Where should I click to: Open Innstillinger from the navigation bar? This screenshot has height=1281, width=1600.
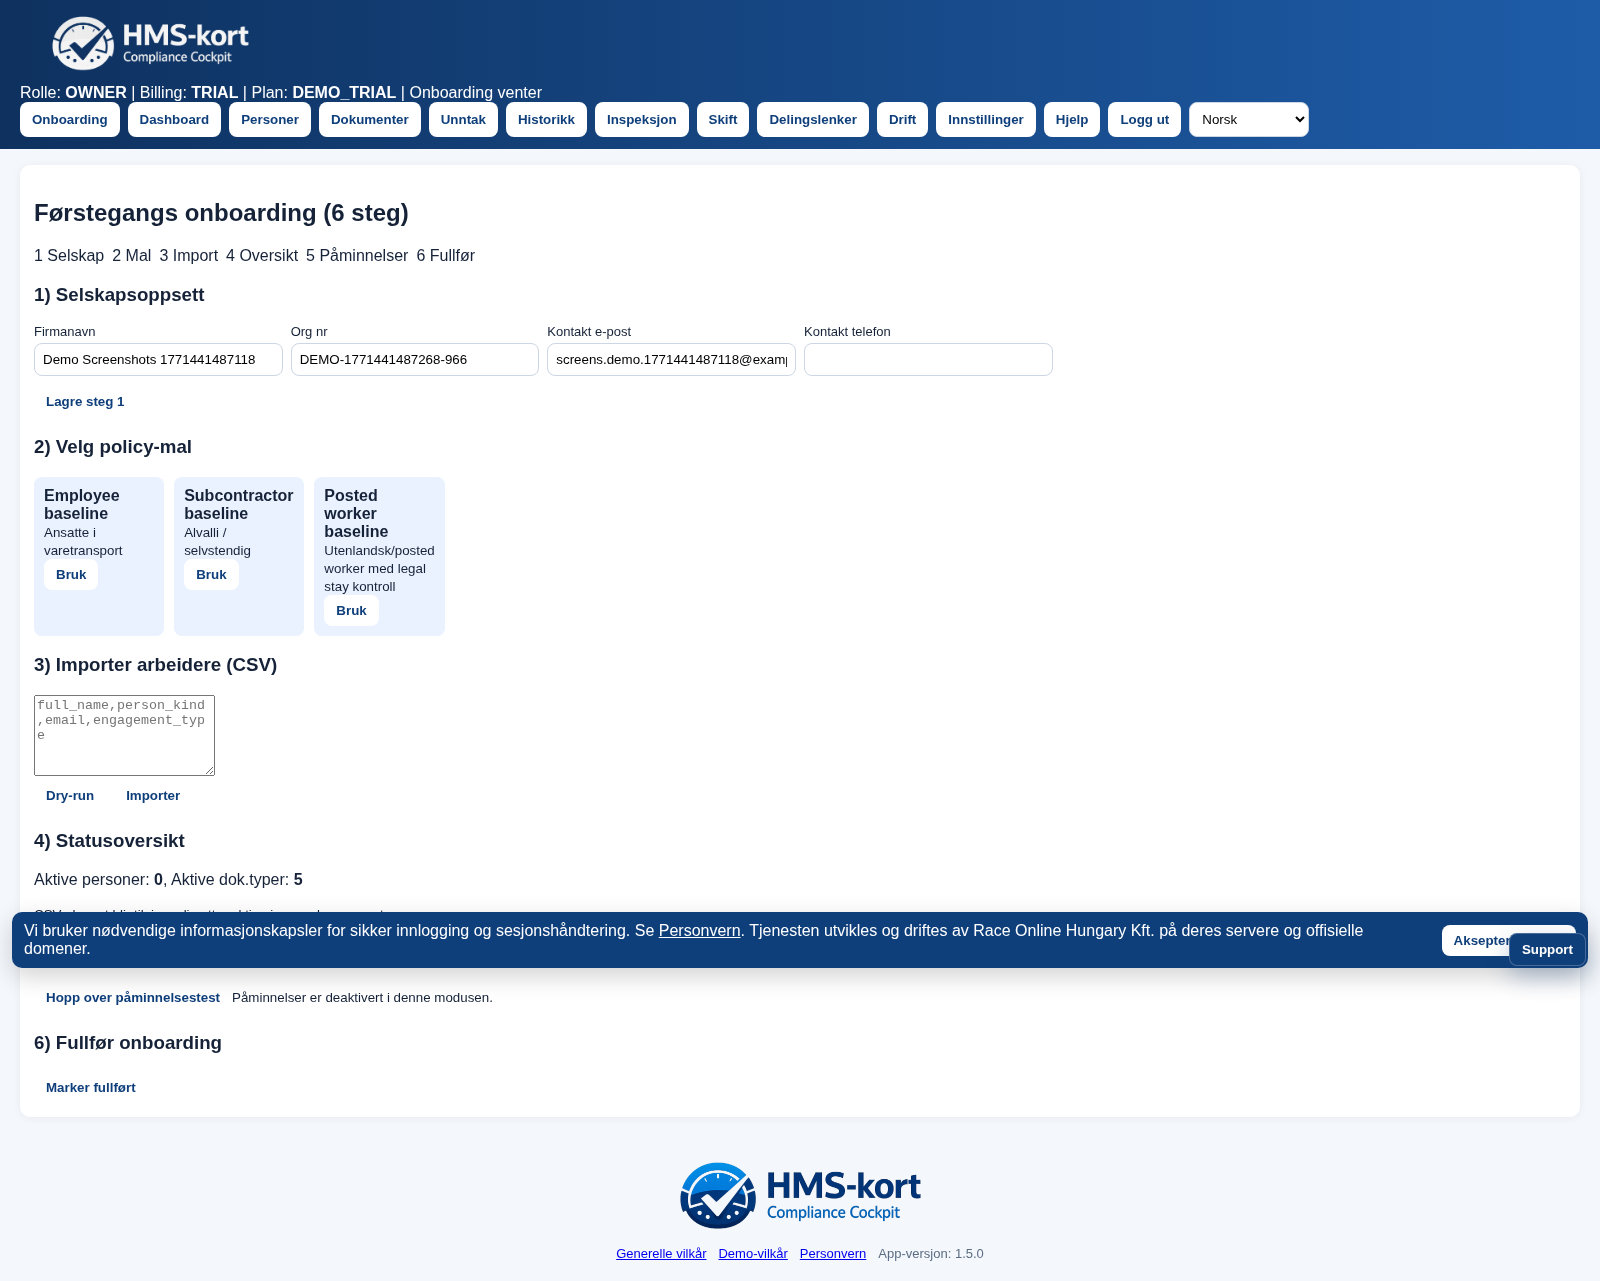(x=985, y=119)
